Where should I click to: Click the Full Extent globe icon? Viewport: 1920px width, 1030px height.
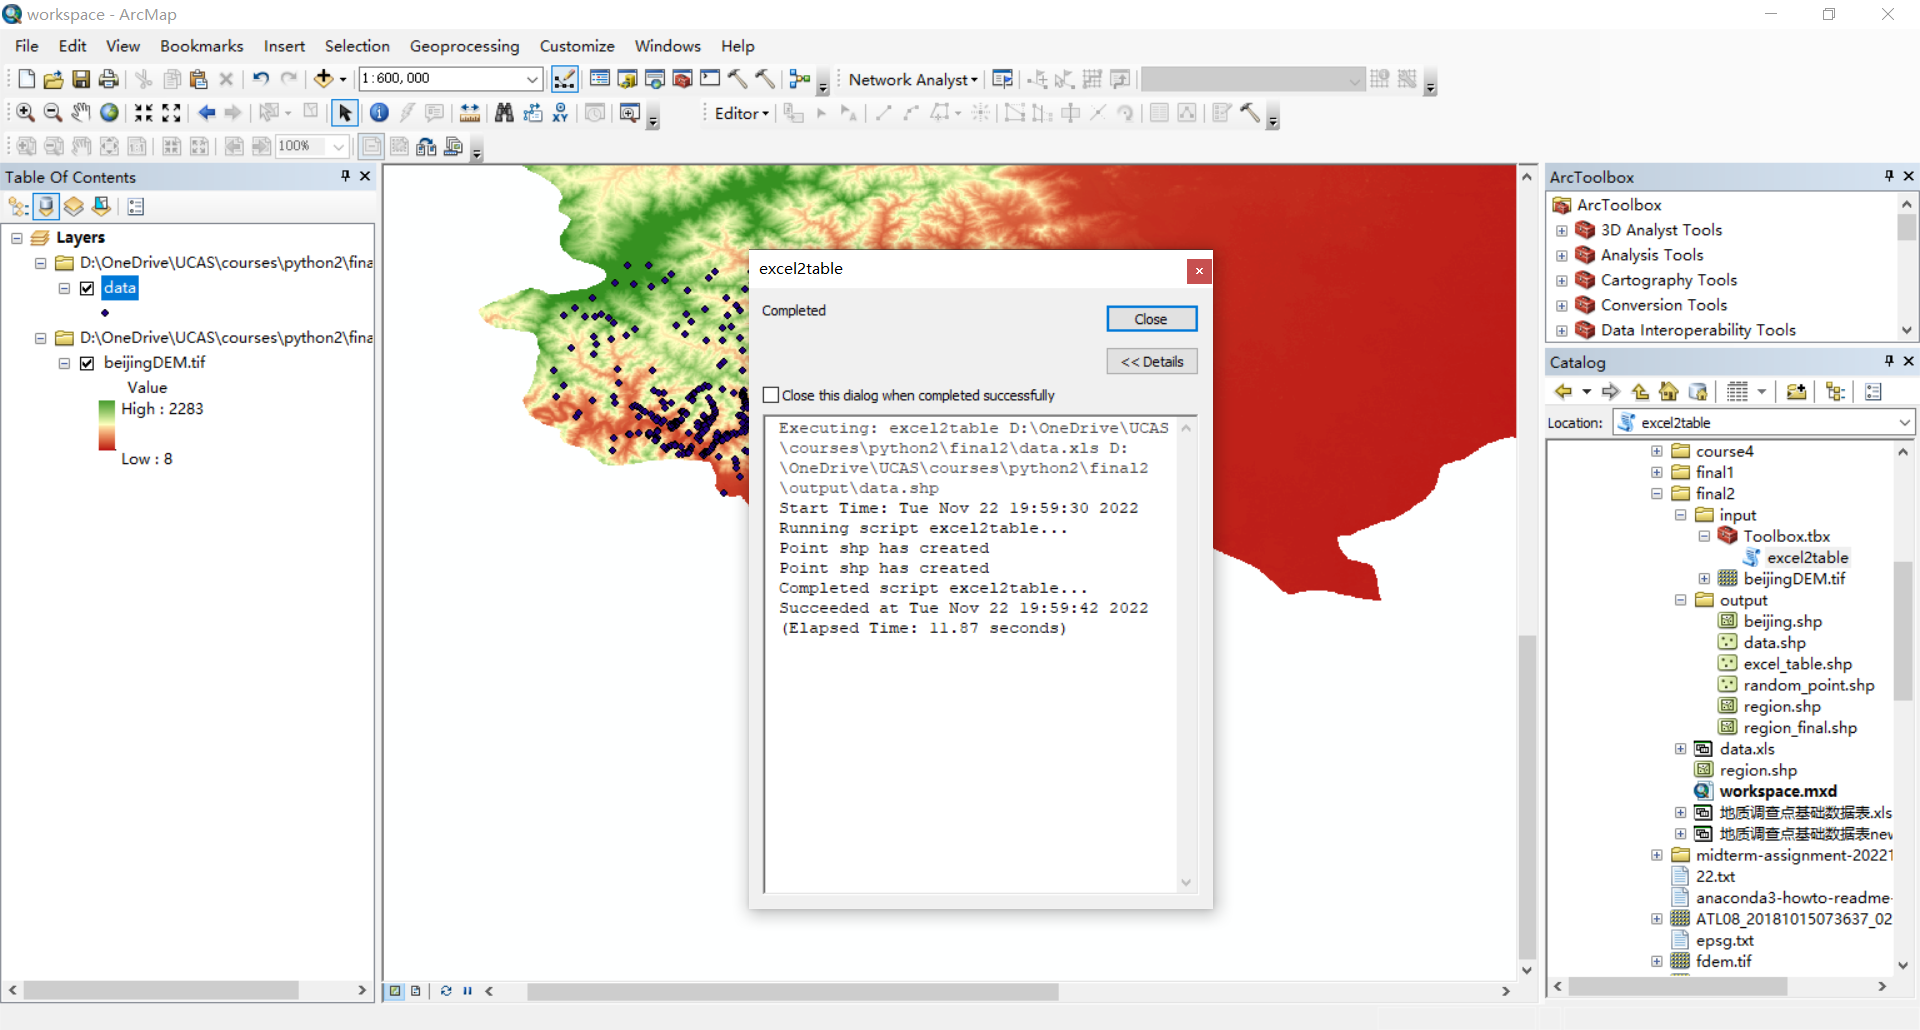pyautogui.click(x=109, y=113)
